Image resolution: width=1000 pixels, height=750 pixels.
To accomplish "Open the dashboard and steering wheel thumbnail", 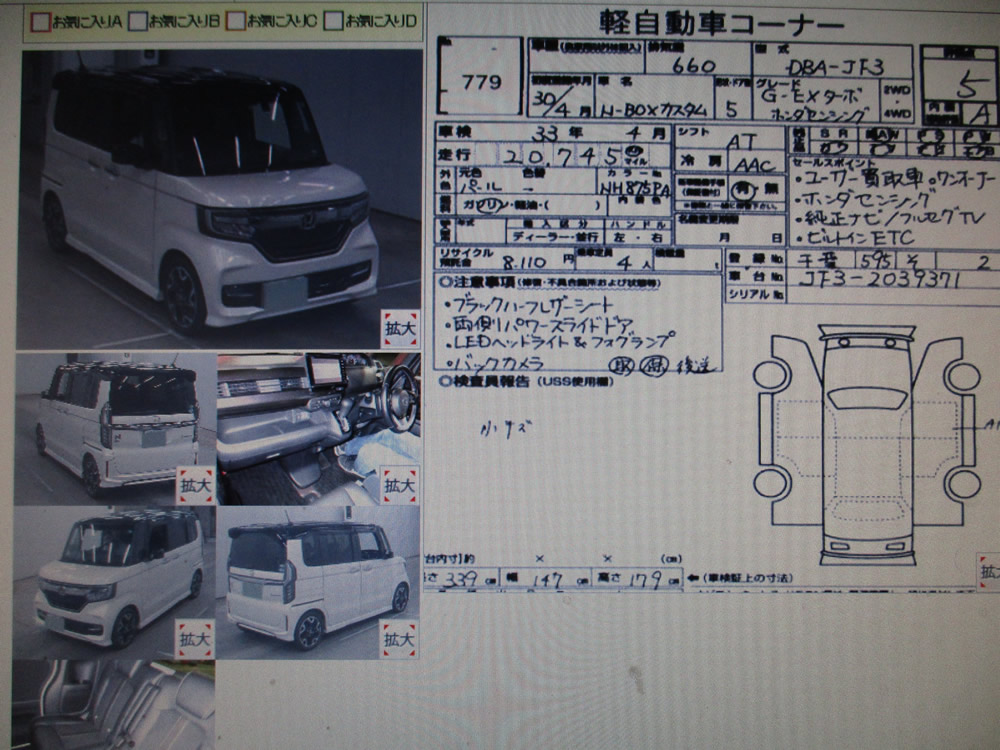I will coord(319,429).
